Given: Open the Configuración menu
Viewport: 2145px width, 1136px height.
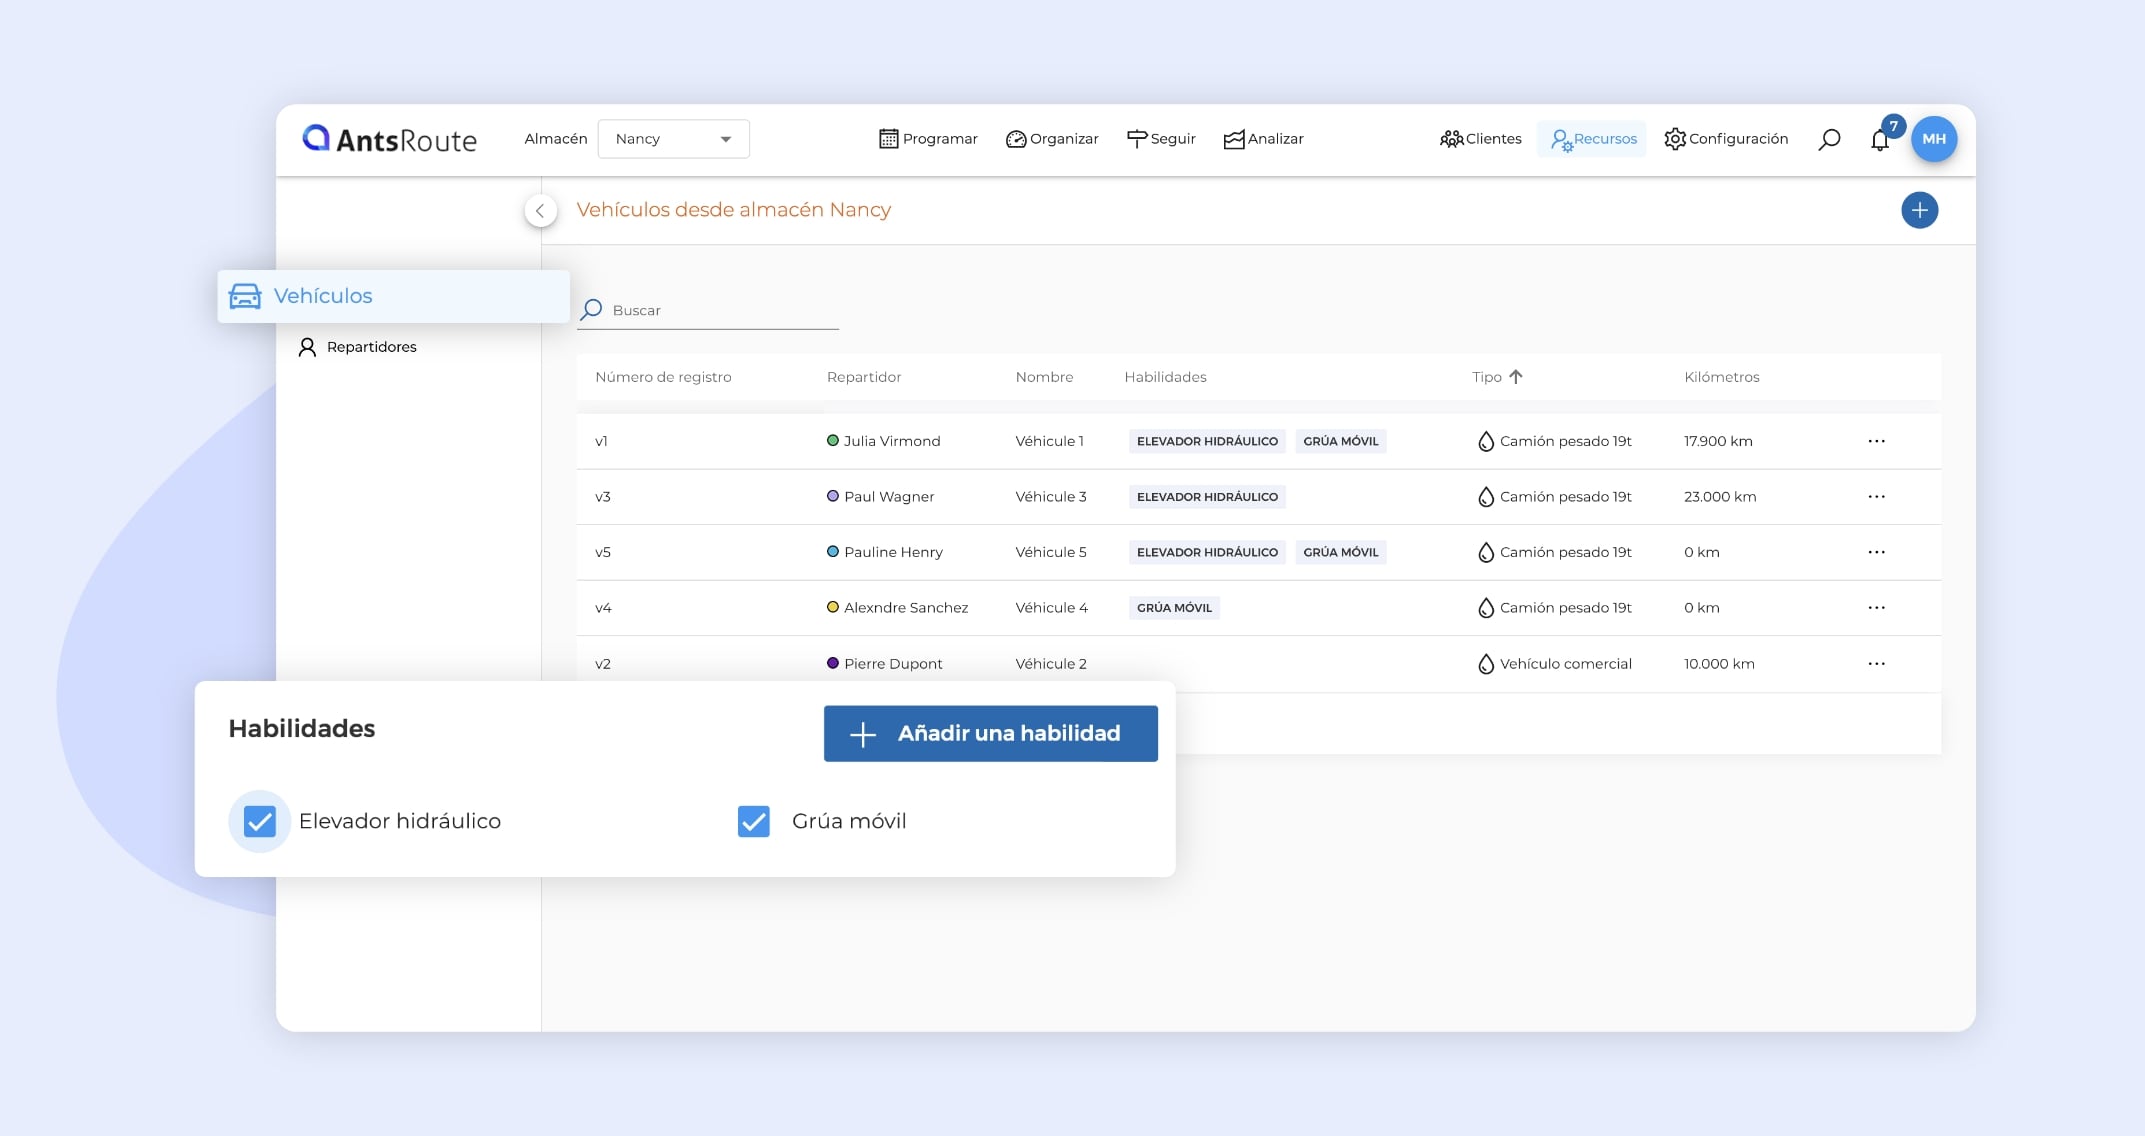Looking at the screenshot, I should pyautogui.click(x=1726, y=139).
